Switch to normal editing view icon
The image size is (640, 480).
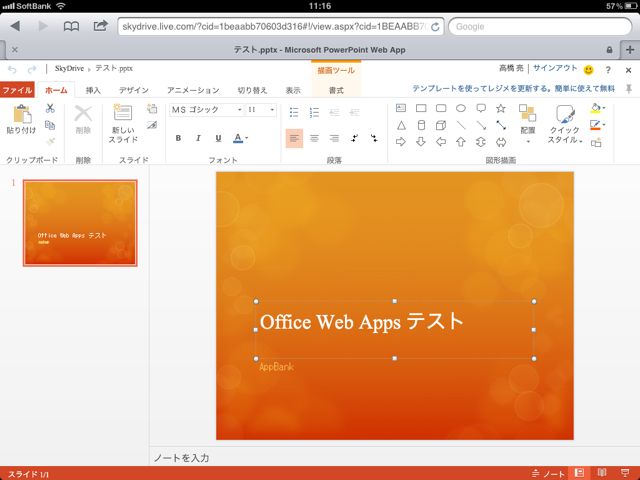pos(579,473)
